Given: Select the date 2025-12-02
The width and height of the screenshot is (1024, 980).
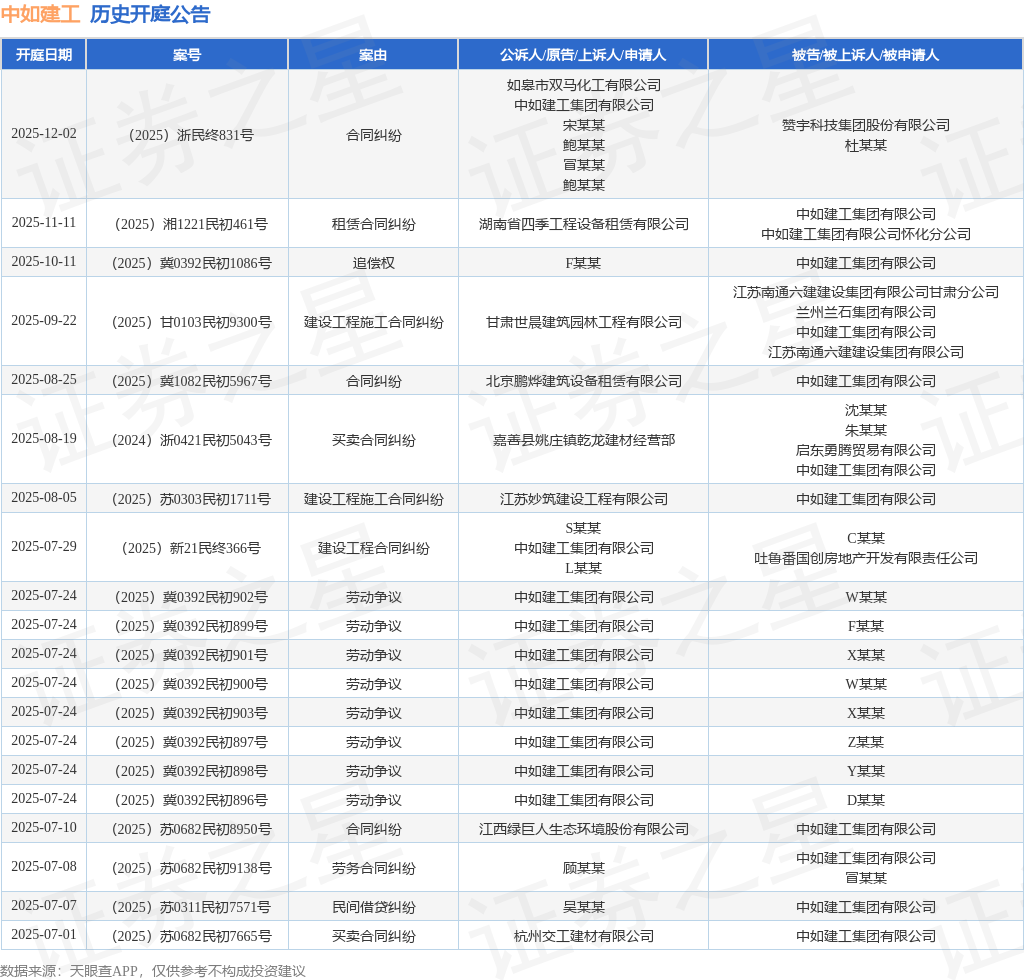Looking at the screenshot, I should coord(44,133).
